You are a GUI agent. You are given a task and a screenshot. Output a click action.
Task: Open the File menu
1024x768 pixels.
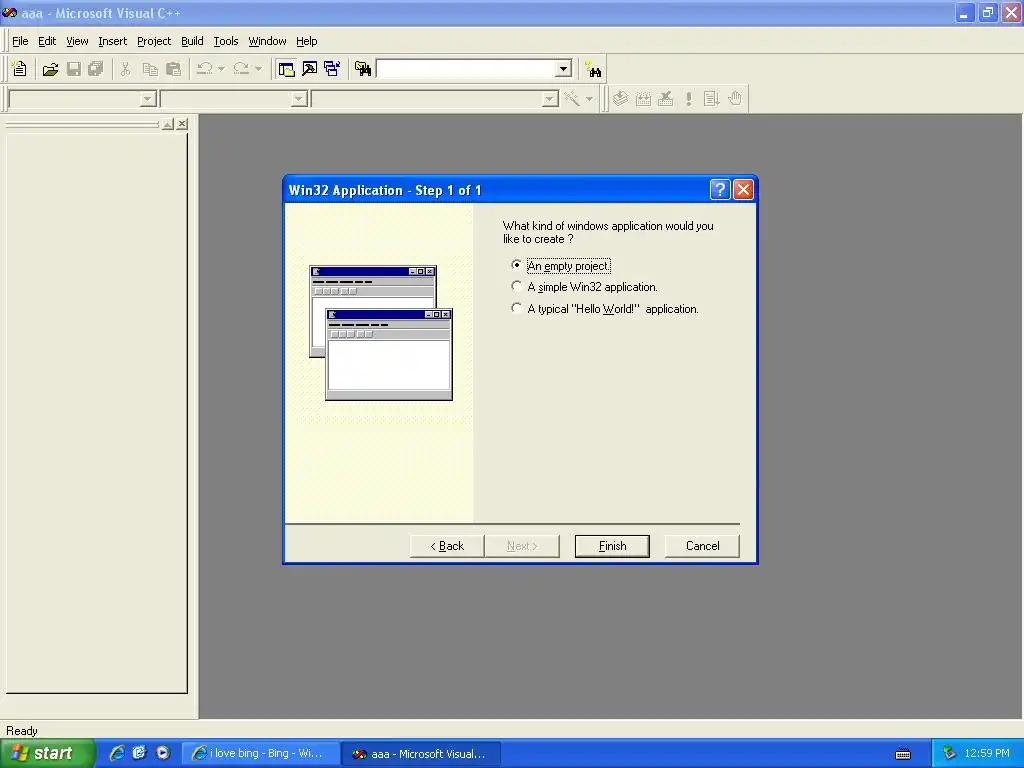20,41
